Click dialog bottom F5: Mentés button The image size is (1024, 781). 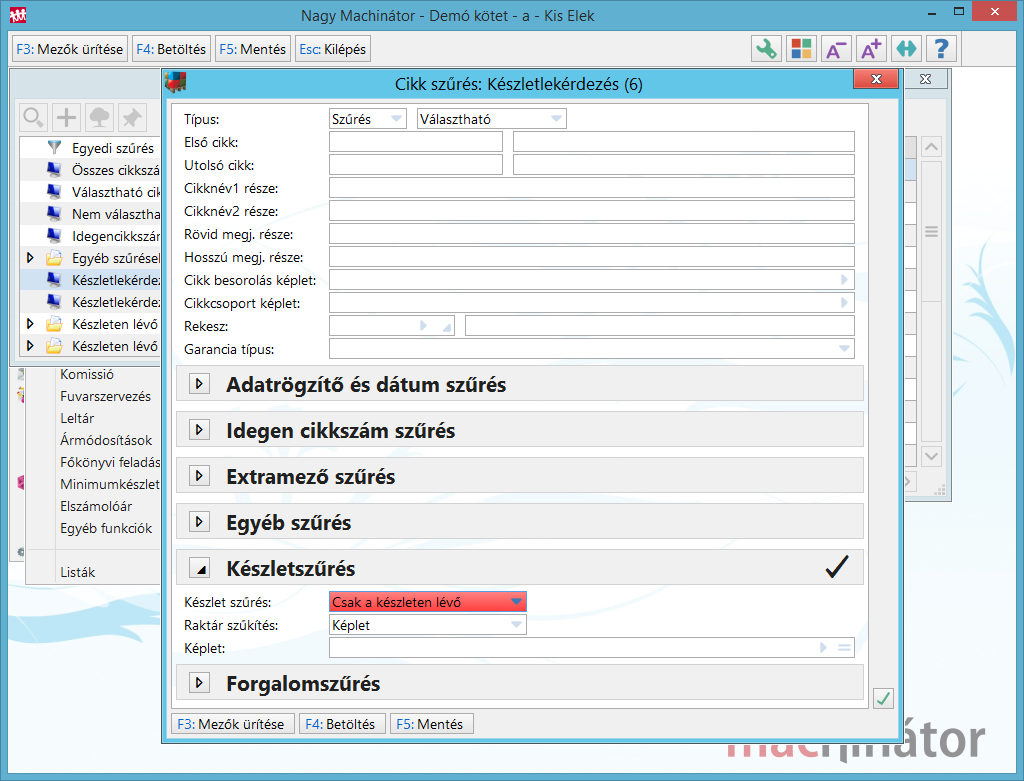pos(430,724)
